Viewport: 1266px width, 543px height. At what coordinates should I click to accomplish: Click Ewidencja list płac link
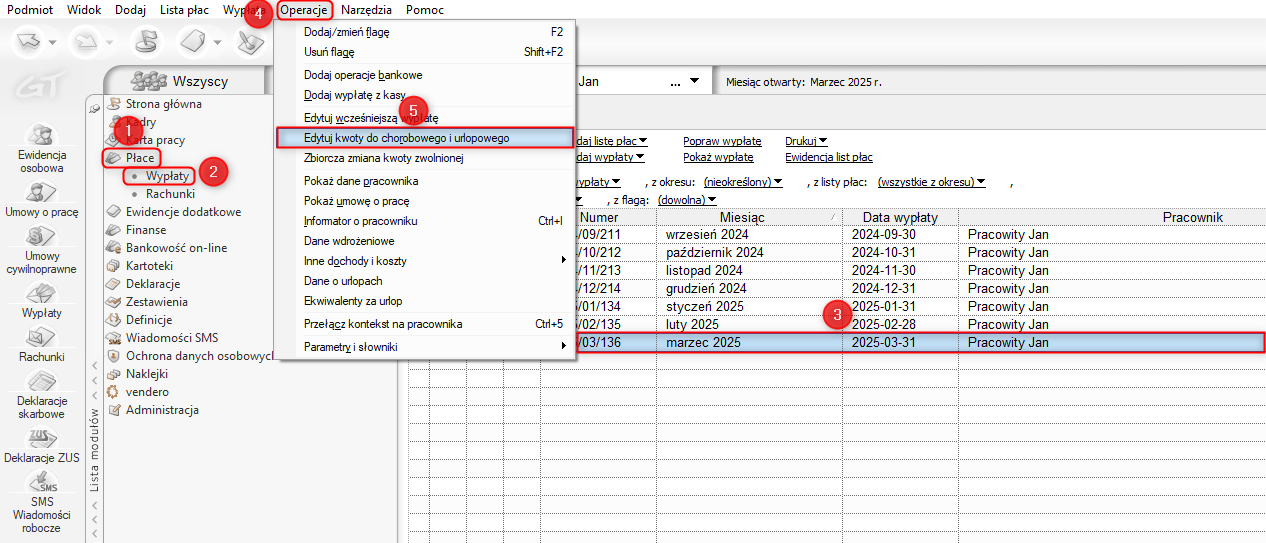click(x=829, y=157)
